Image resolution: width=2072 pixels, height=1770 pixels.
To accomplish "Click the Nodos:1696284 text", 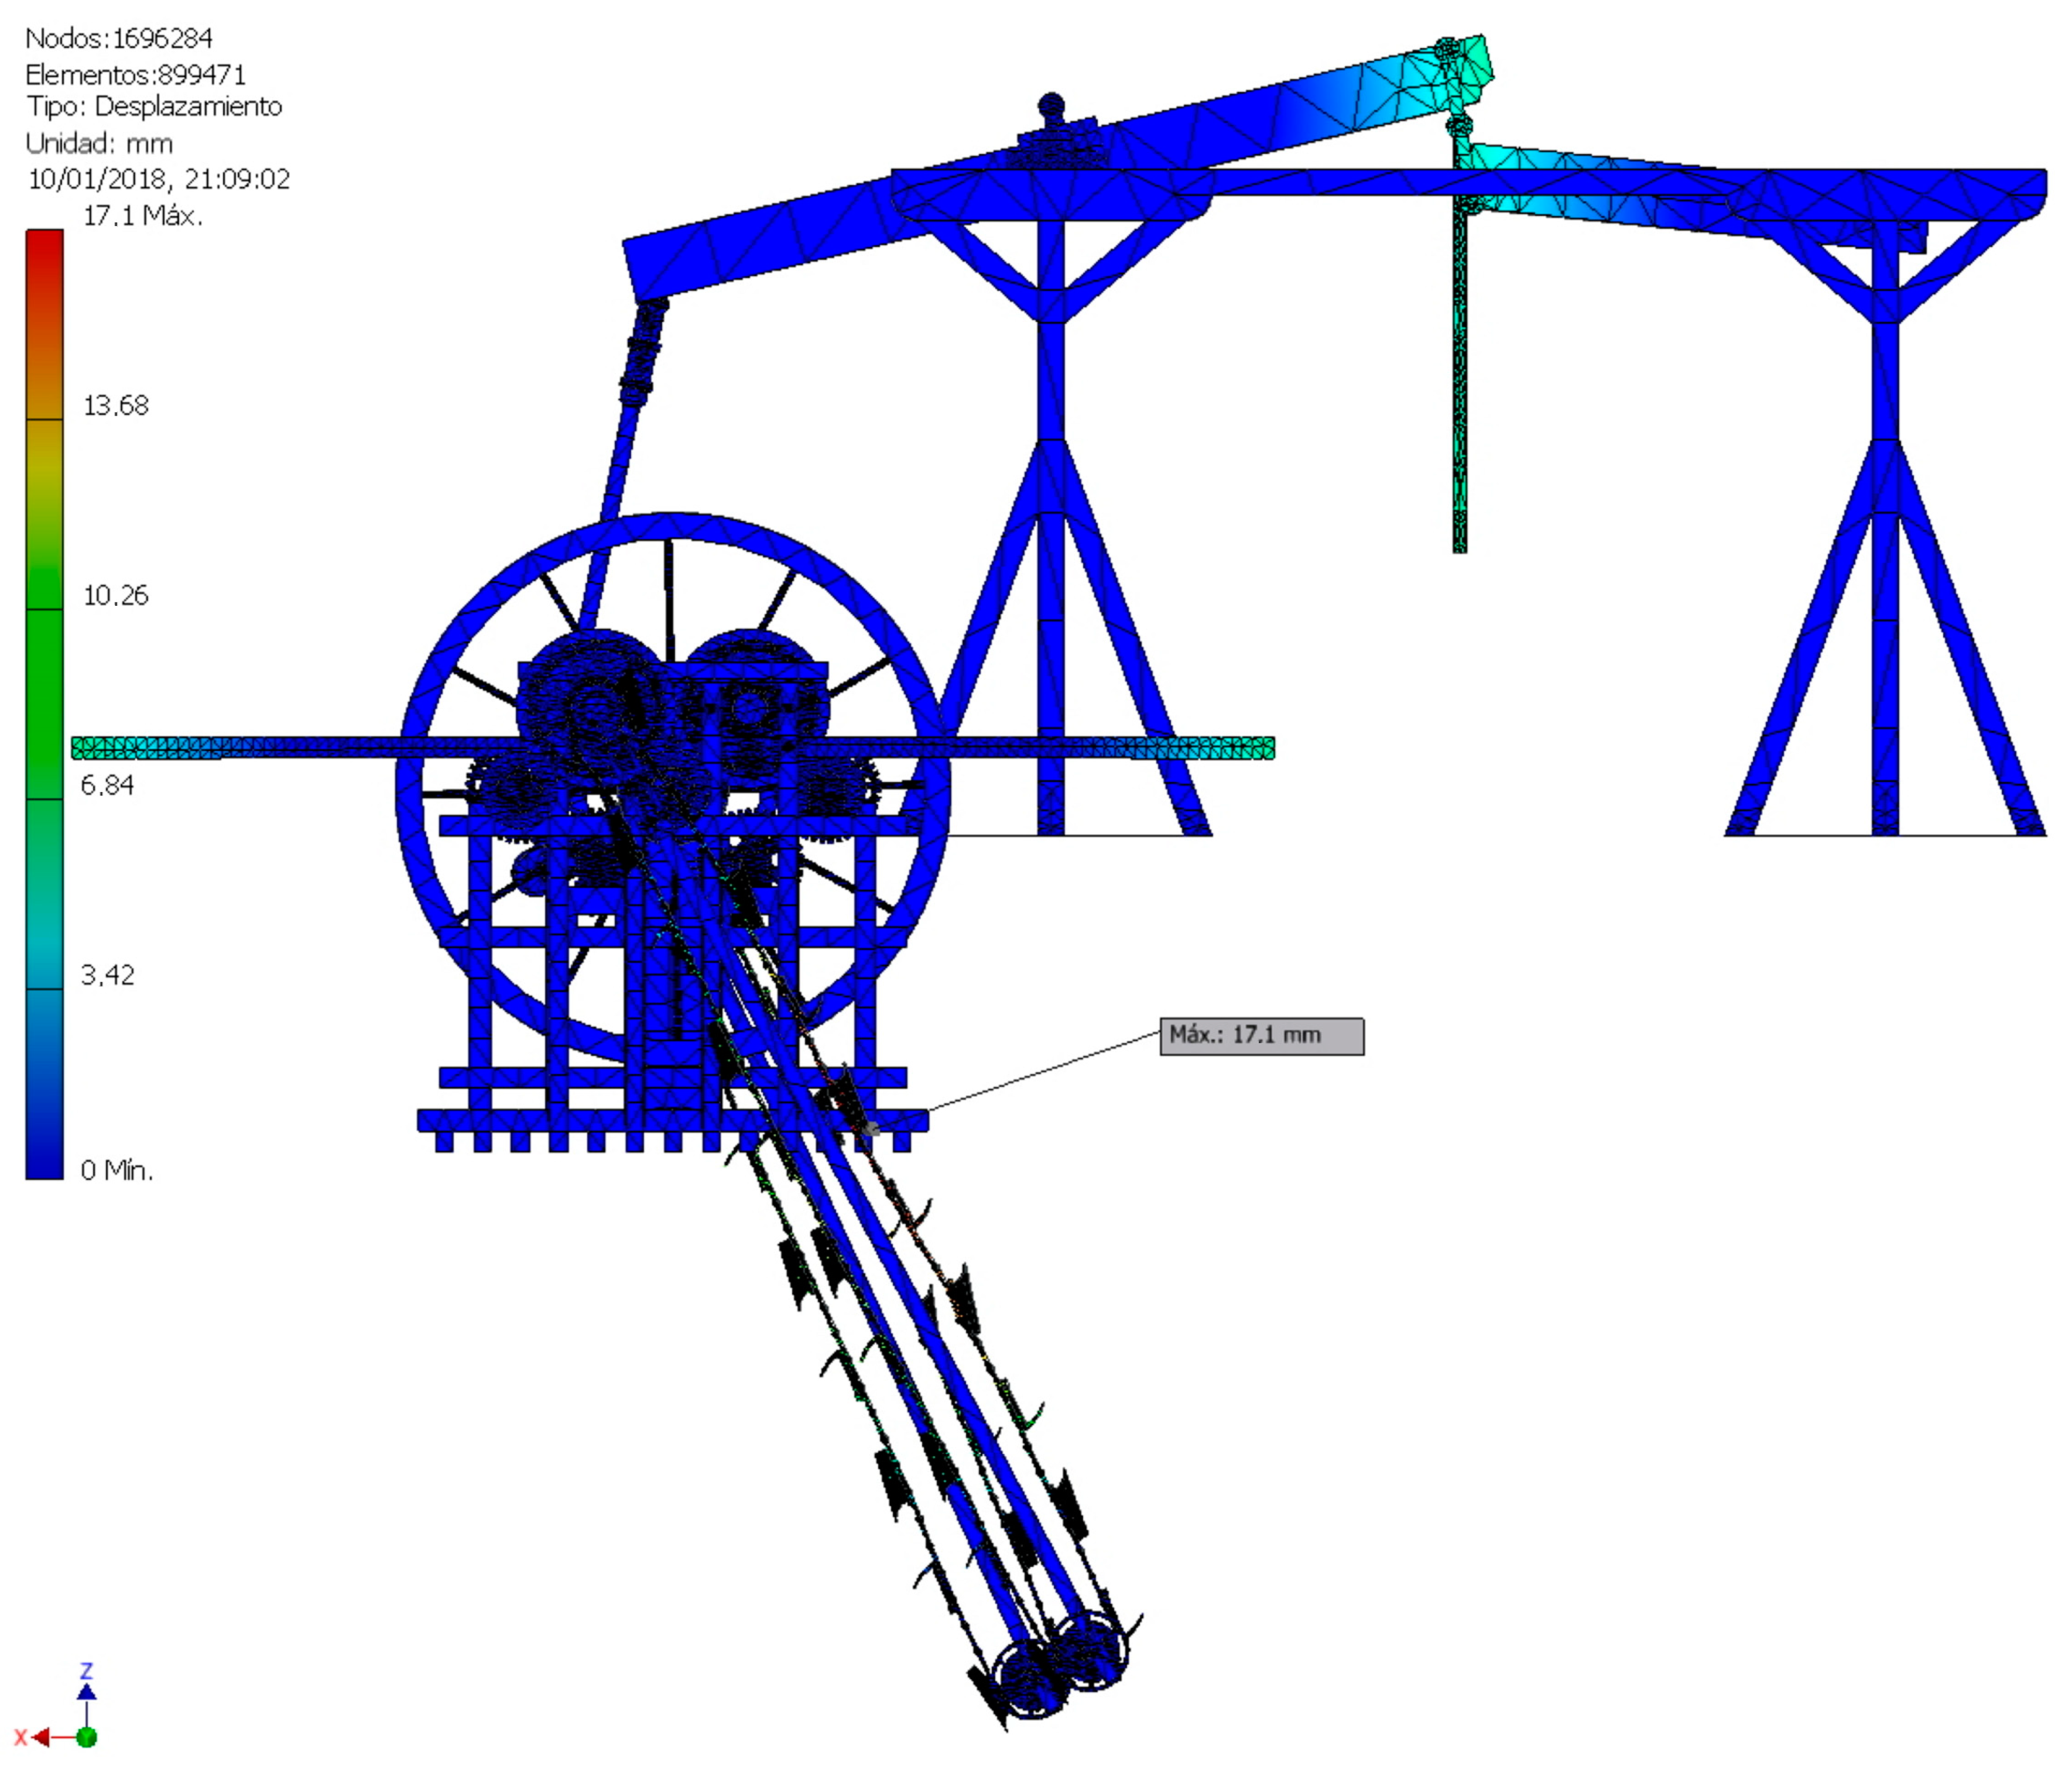I will [119, 38].
